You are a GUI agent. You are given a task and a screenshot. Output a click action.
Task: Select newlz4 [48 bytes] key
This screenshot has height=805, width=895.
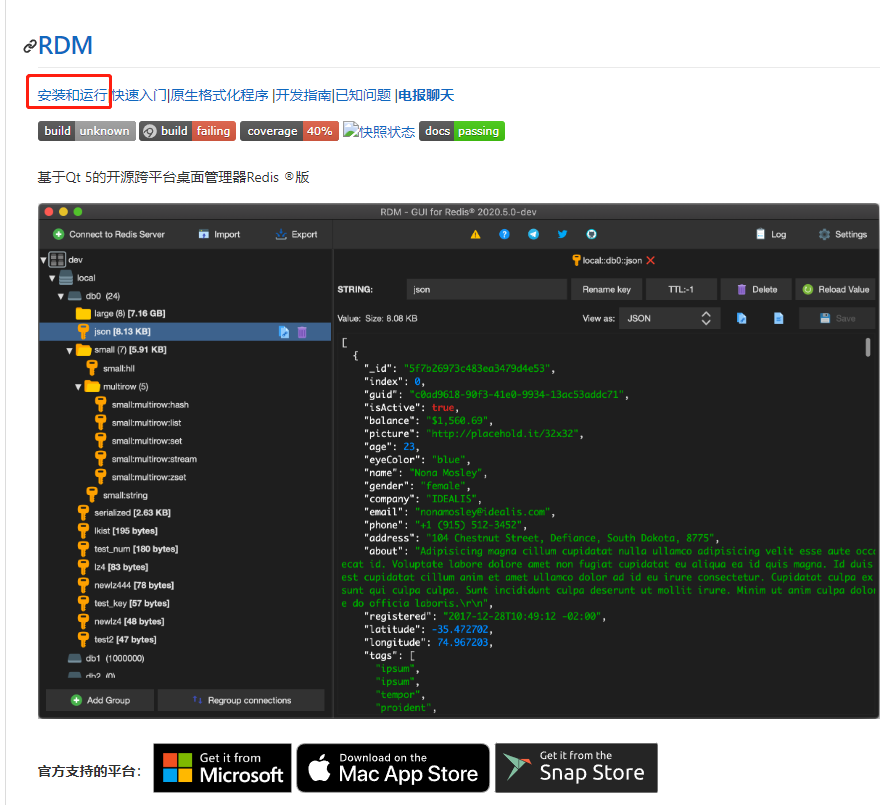click(x=121, y=621)
